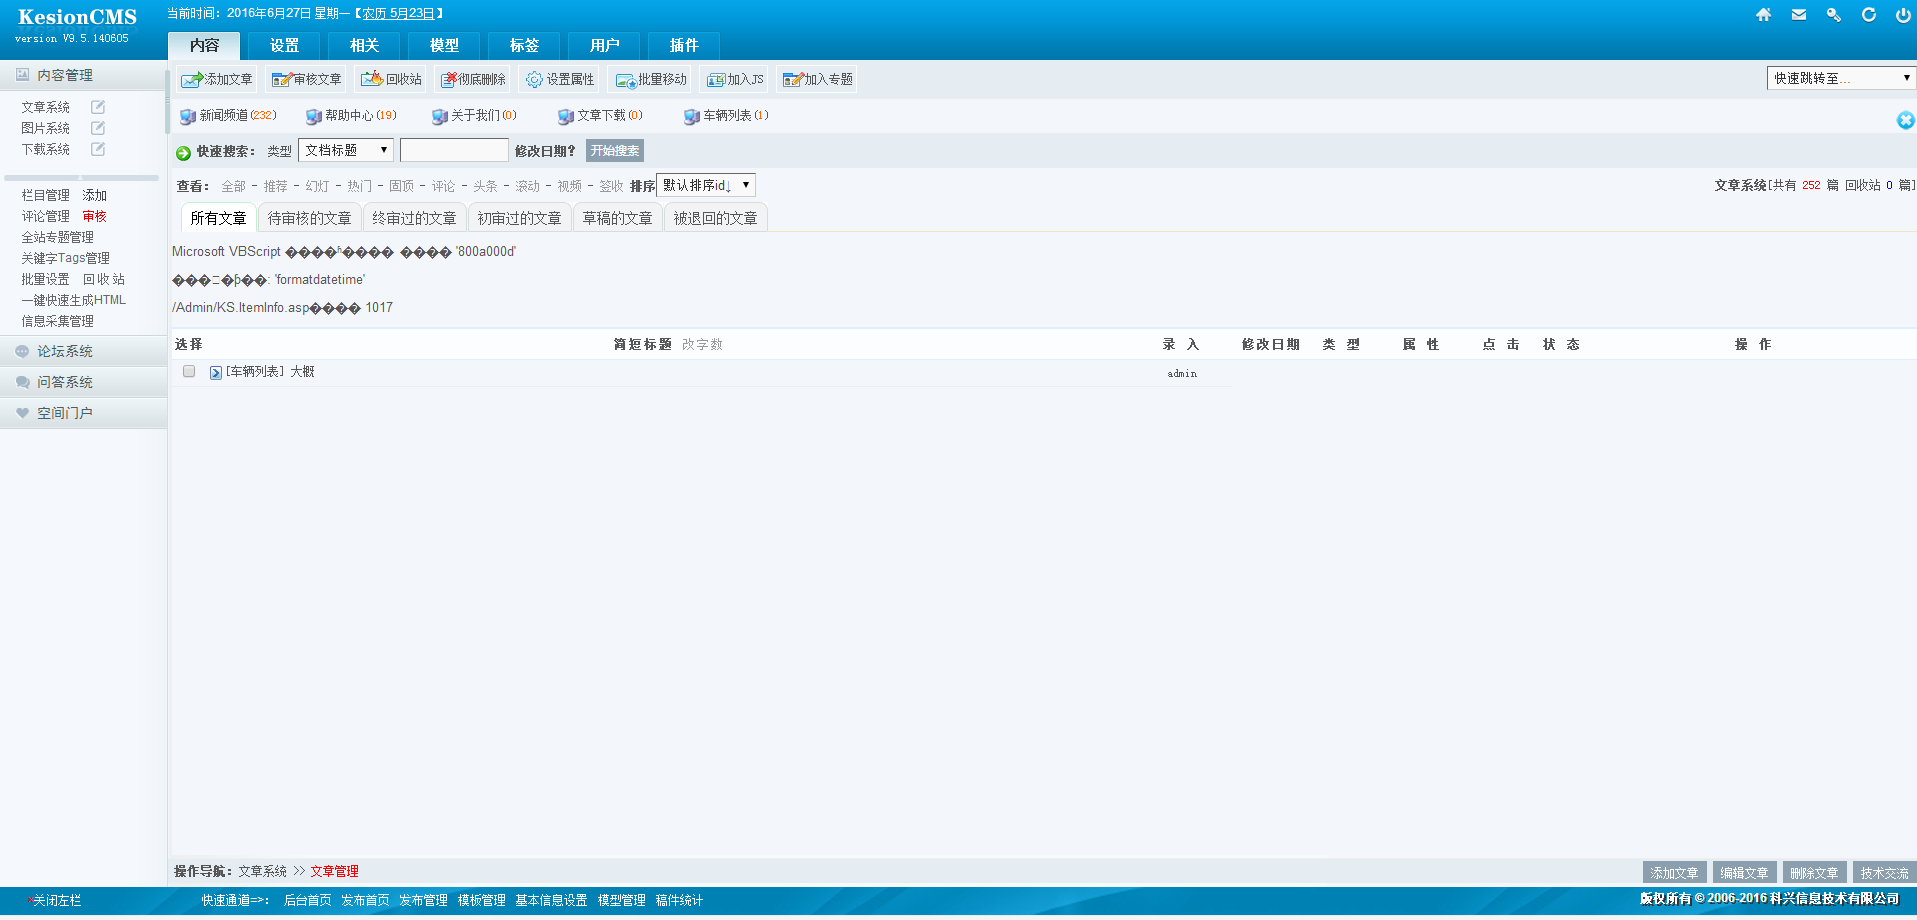Image resolution: width=1917 pixels, height=920 pixels.
Task: Open 回收站 from the toolbar
Action: point(392,79)
